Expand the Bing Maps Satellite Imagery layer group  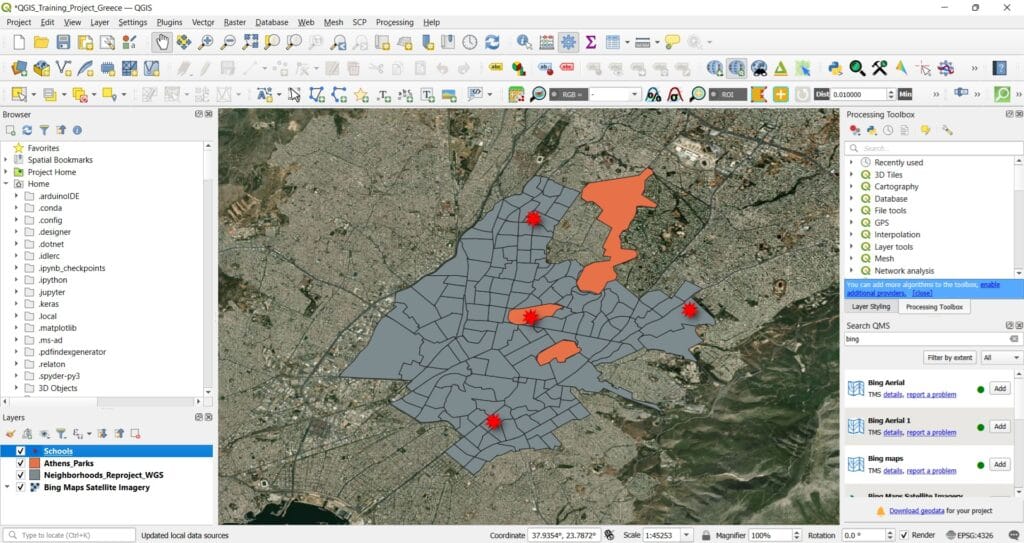tap(7, 487)
